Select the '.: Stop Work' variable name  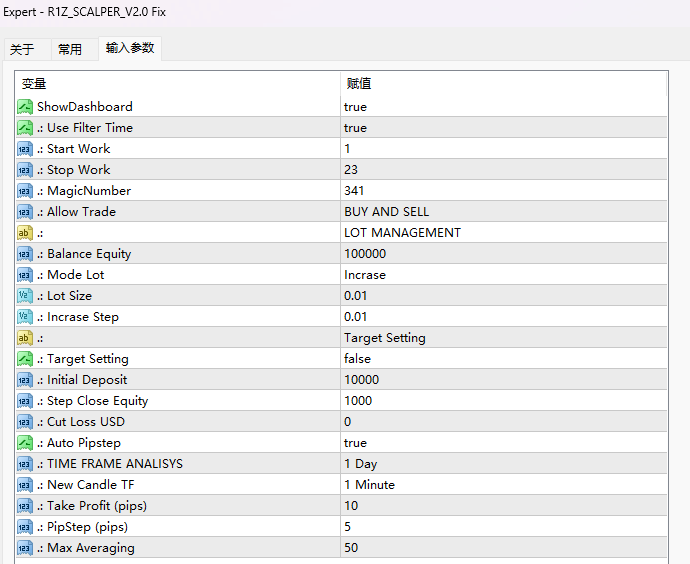tap(73, 170)
